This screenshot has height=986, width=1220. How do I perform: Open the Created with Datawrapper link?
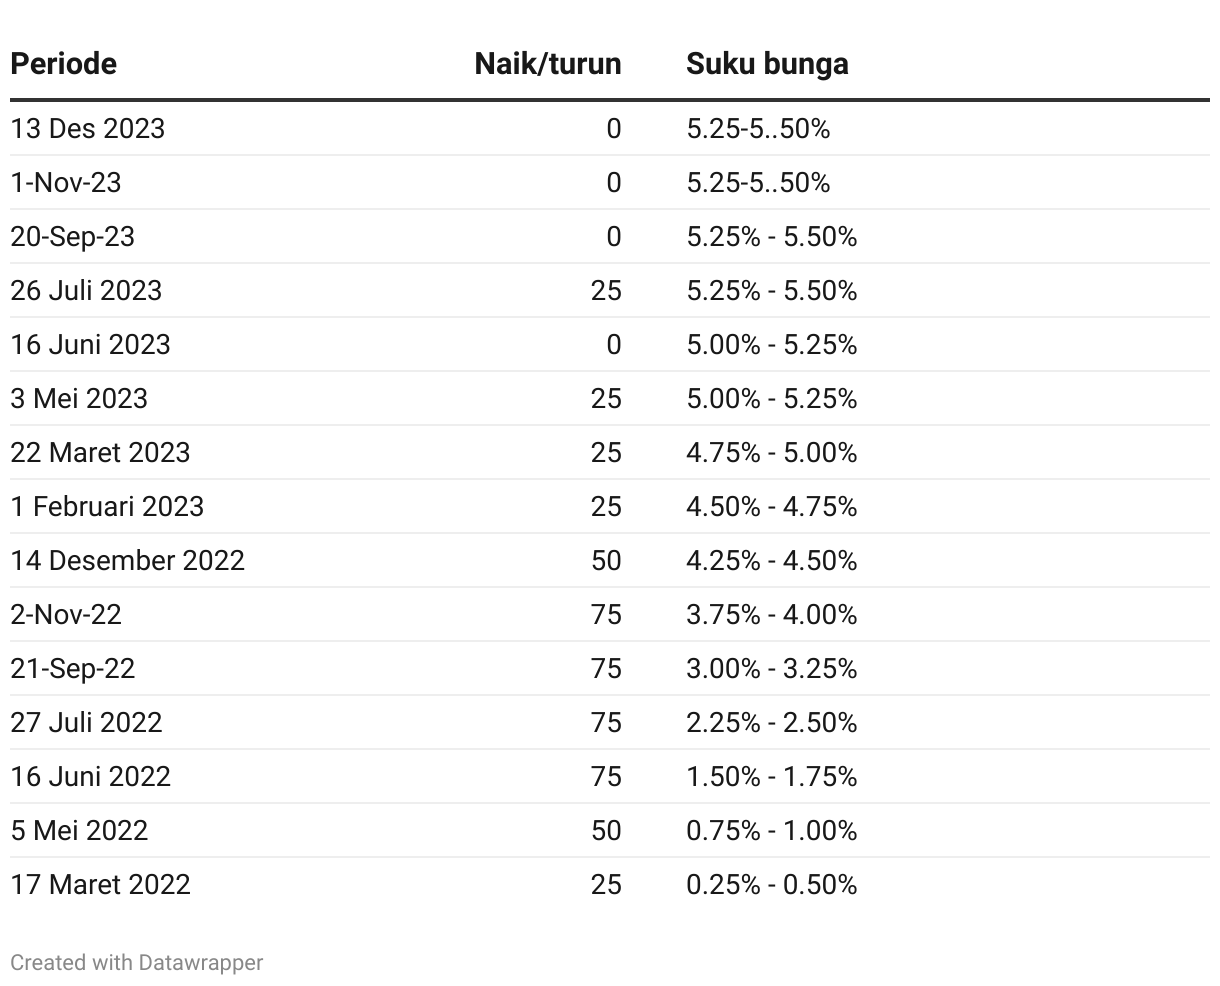(x=137, y=962)
